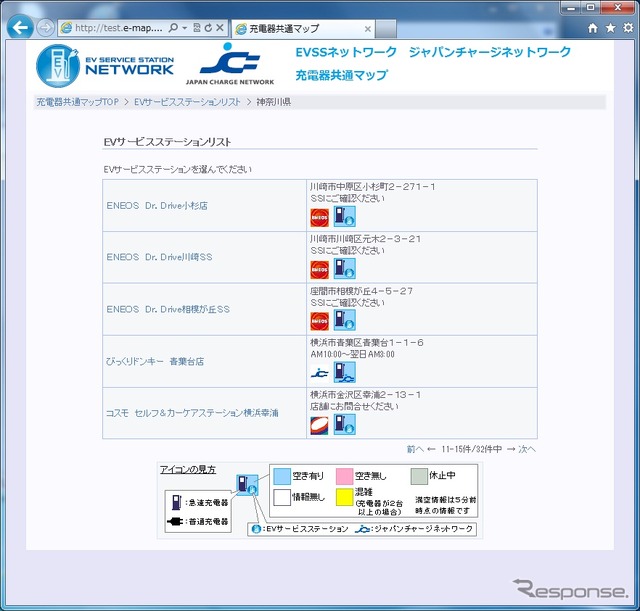Viewport: 640px width, 611px height.
Task: Select the 充電器共通マップ browser tab
Action: coord(302,29)
